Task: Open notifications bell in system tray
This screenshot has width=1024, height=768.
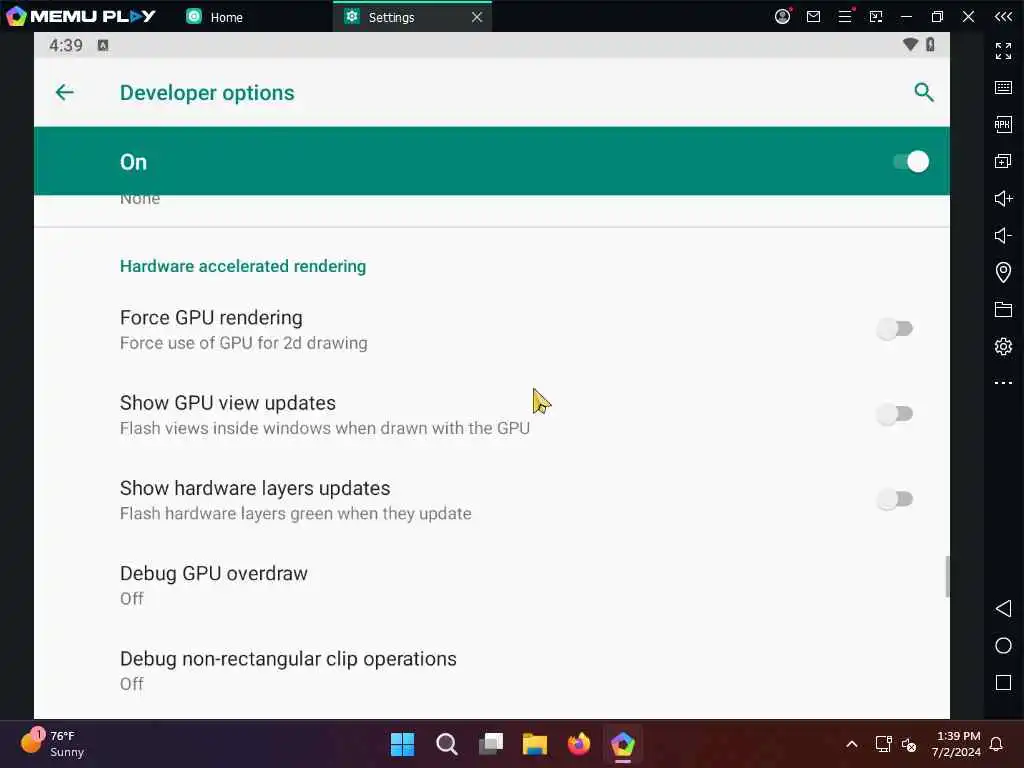Action: pos(997,744)
